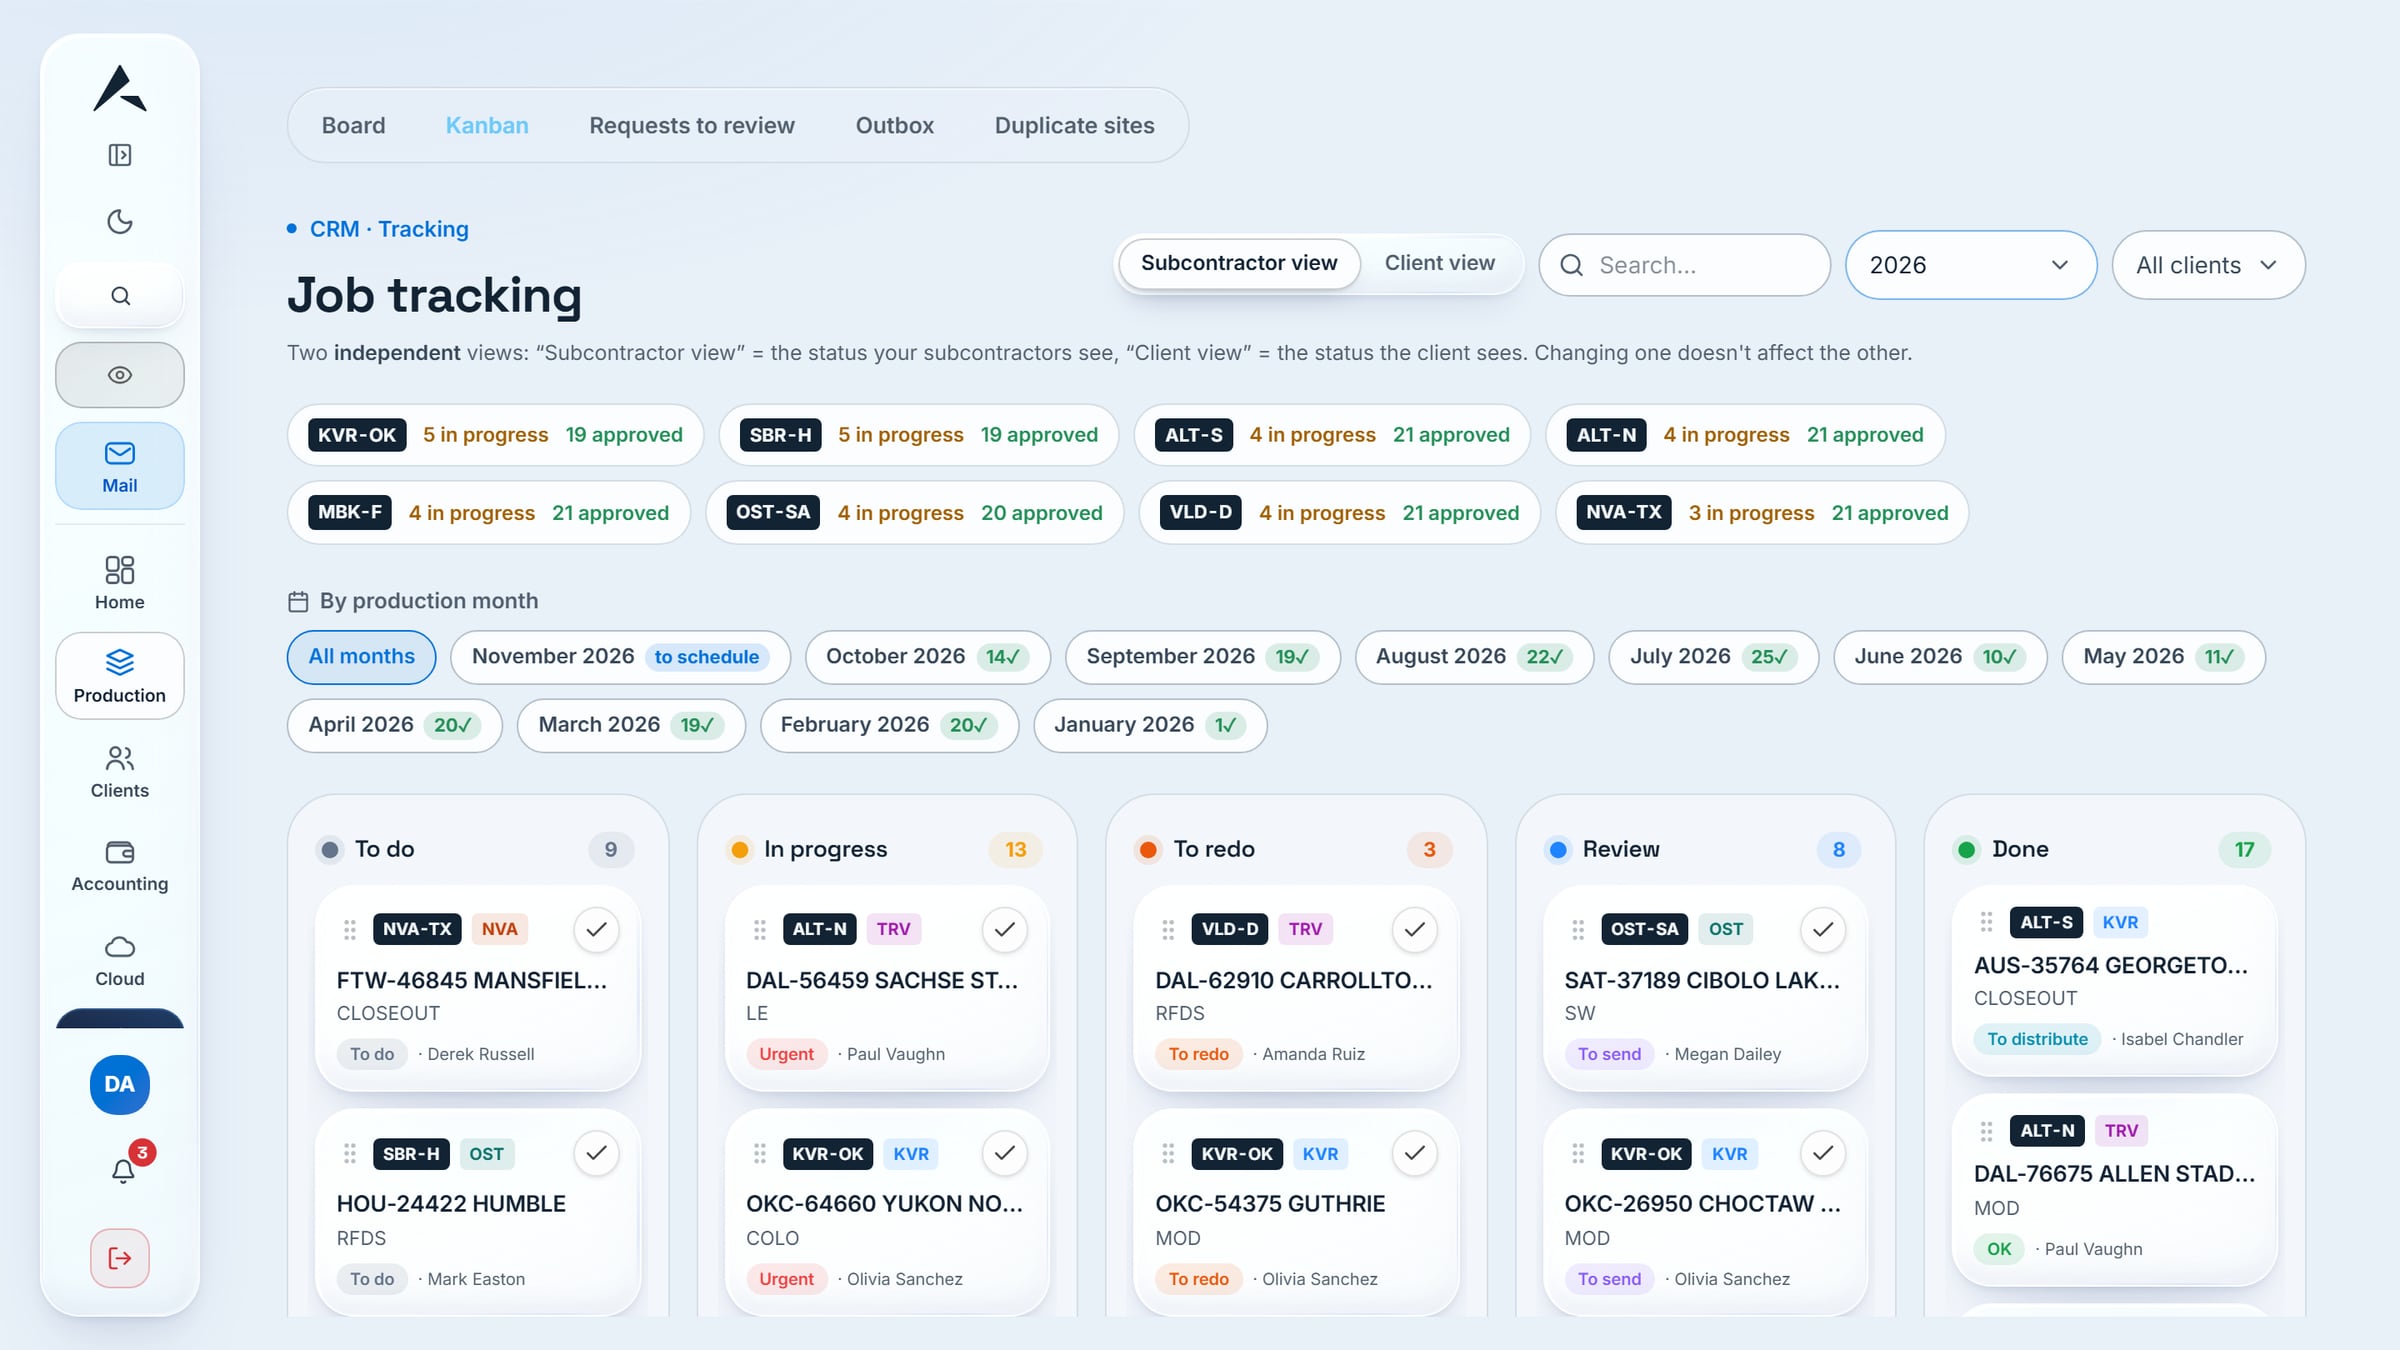Image resolution: width=2400 pixels, height=1350 pixels.
Task: Mark SAT-37189 CIBOLO card checkmark
Action: pos(1824,930)
